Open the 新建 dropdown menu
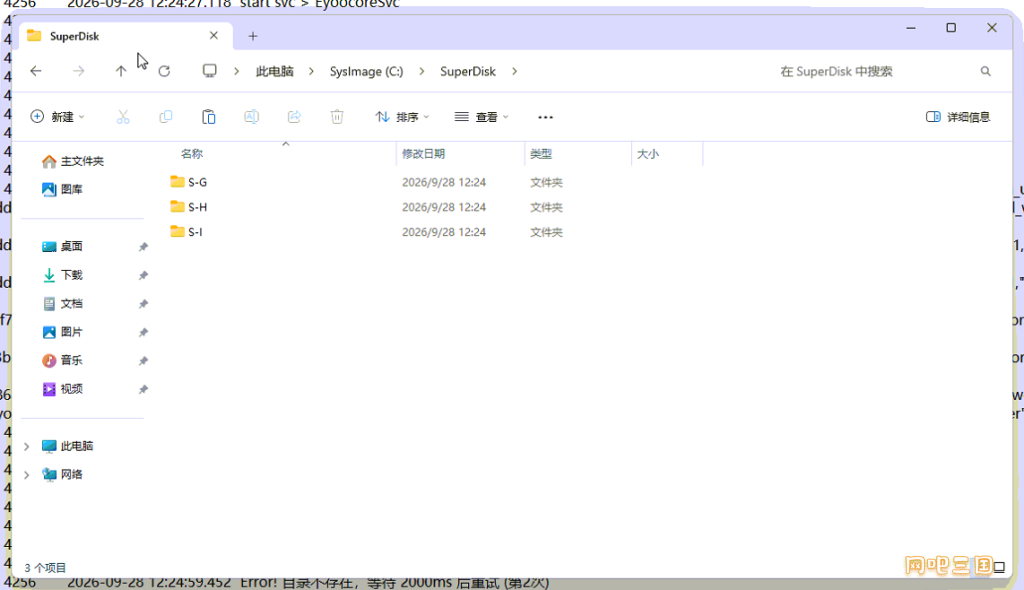The width and height of the screenshot is (1024, 590). click(57, 117)
